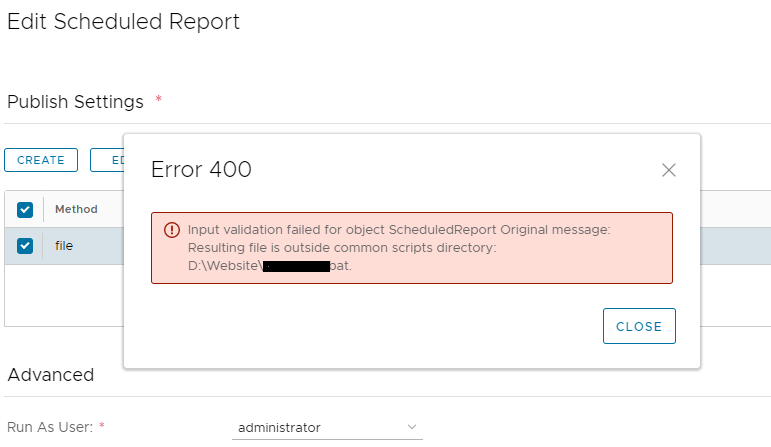Uncheck the checkbox for the file row
771x447 pixels.
pos(25,245)
